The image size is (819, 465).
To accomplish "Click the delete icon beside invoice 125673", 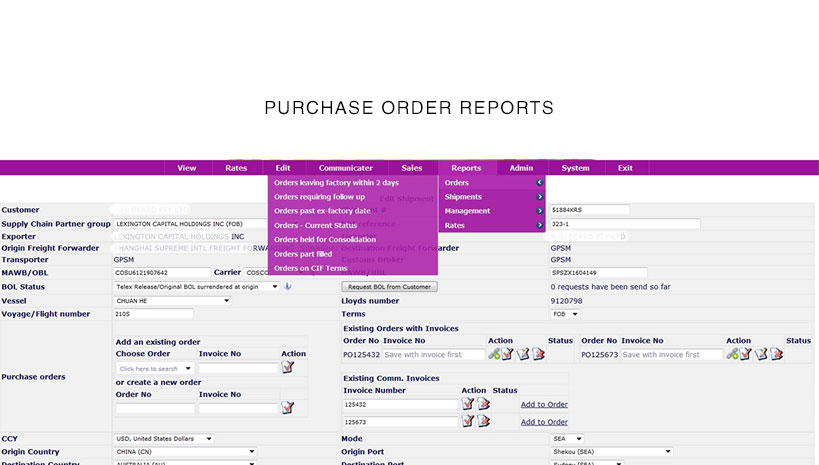I will point(483,422).
